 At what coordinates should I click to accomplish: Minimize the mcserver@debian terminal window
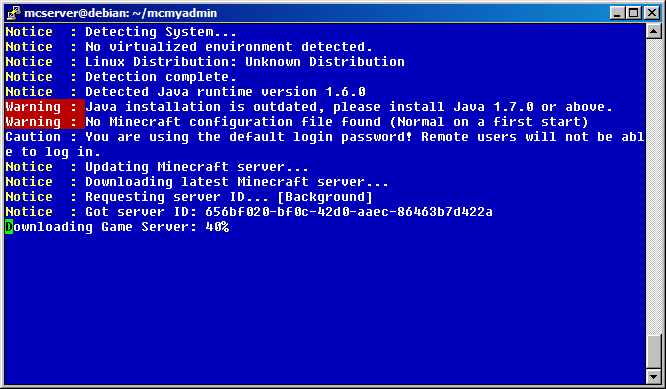coord(617,13)
